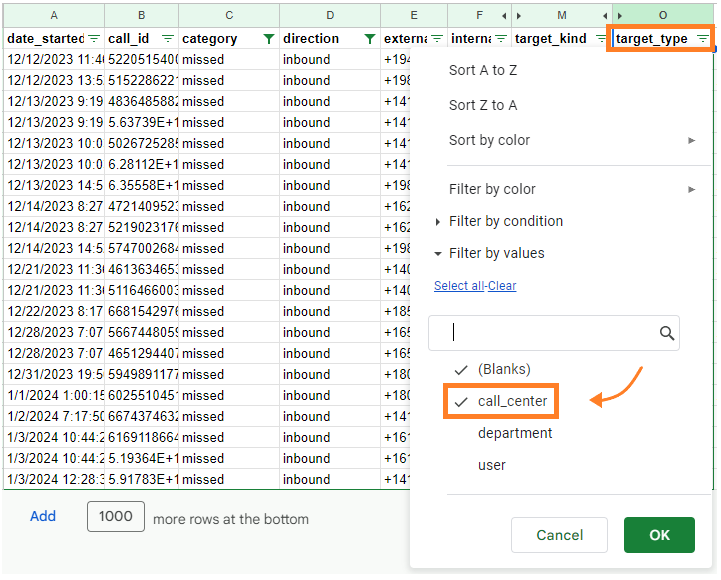Image resolution: width=721 pixels, height=580 pixels.
Task: Choose Sort Z to A
Action: tap(483, 105)
